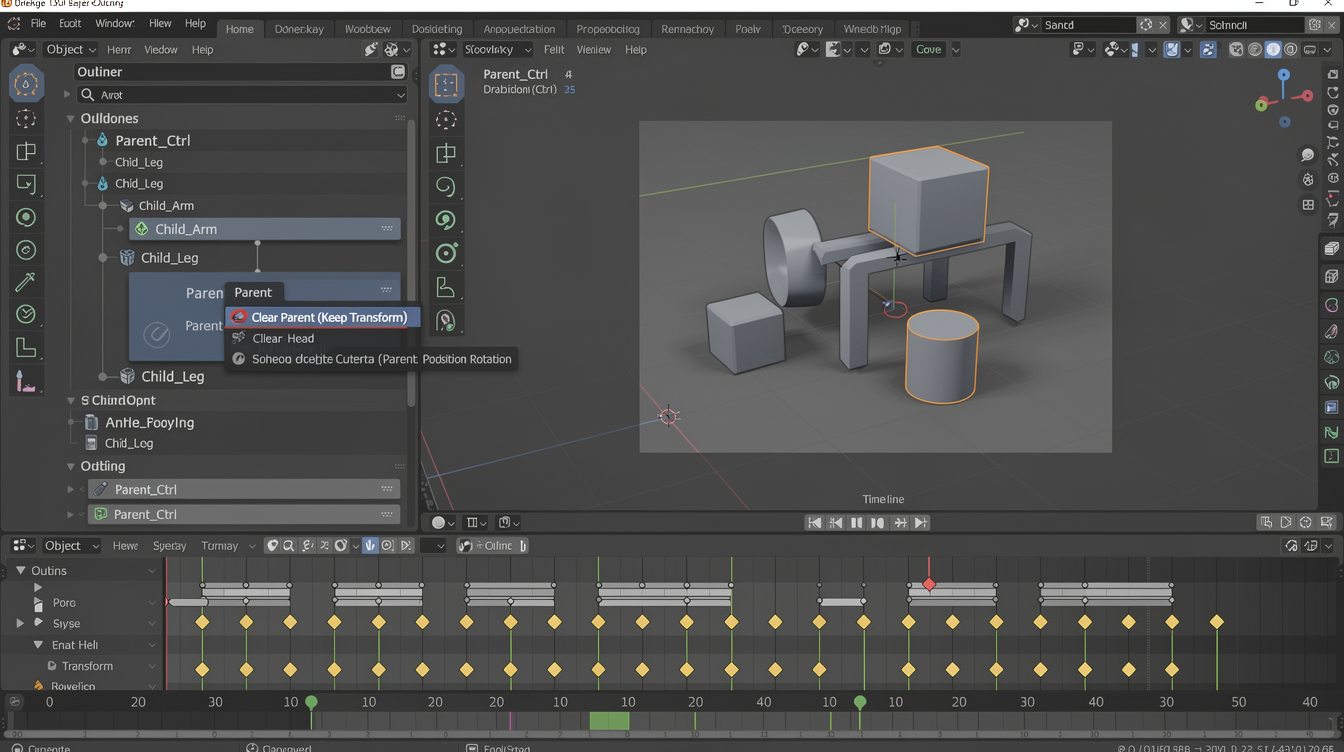Click the red clear parent icon
Image resolution: width=1344 pixels, height=752 pixels.
pos(239,317)
